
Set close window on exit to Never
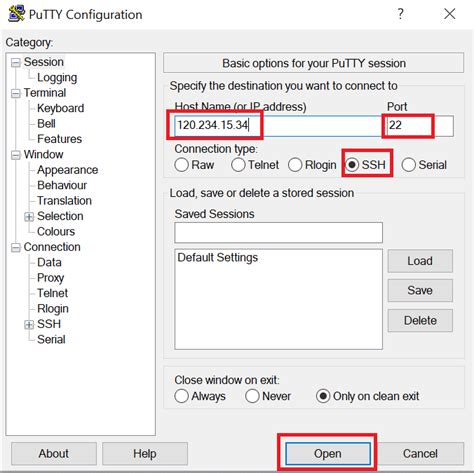pos(252,396)
